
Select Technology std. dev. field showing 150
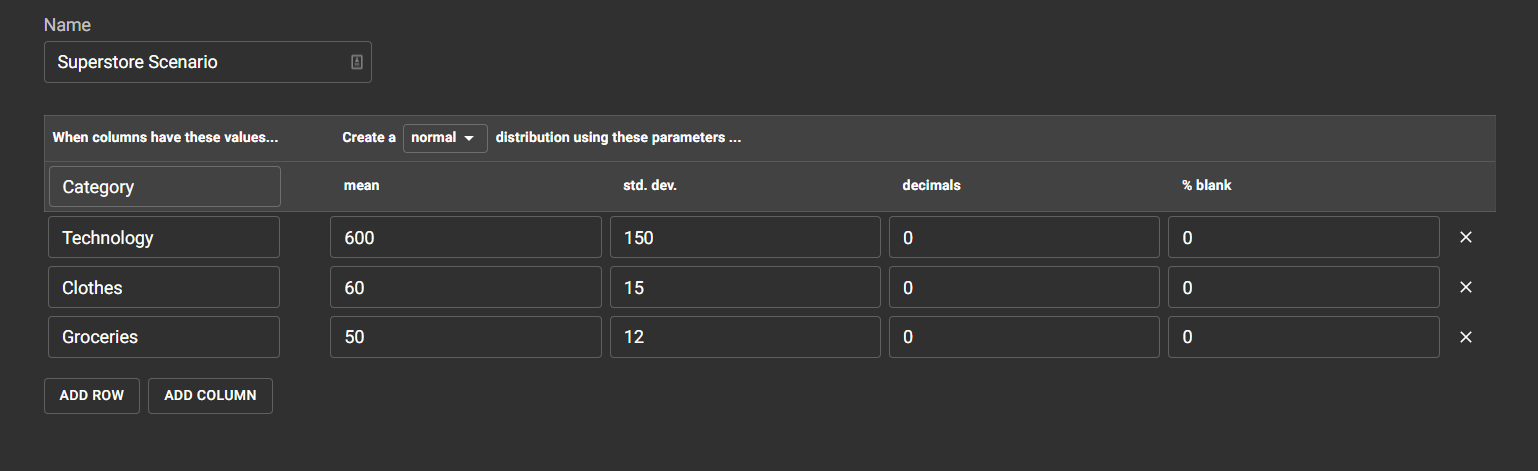[x=745, y=238]
